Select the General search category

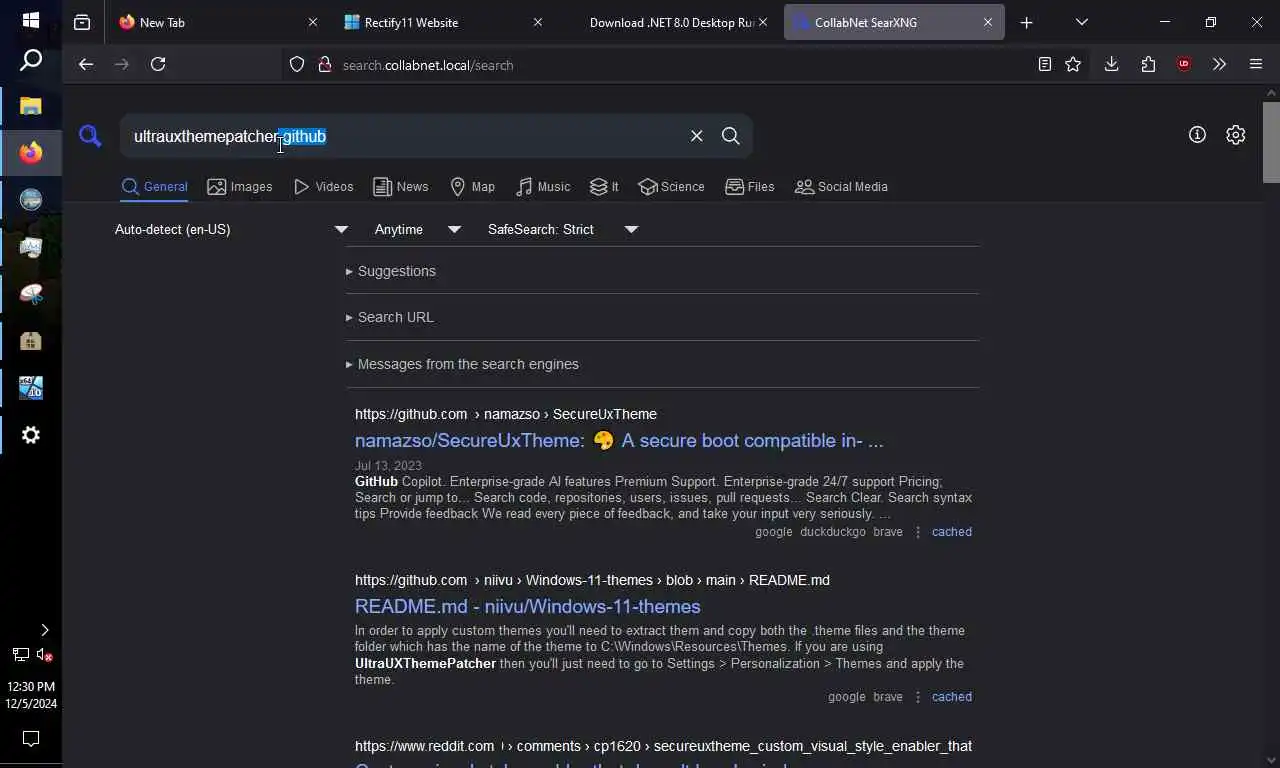(x=155, y=186)
